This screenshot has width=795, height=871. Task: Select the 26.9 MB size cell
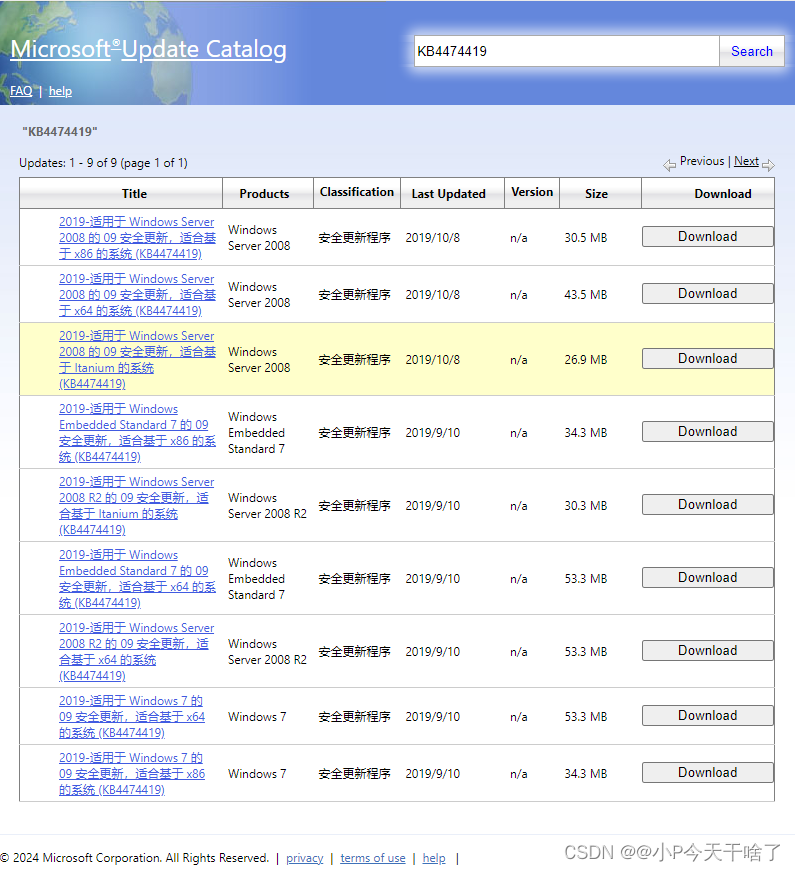(x=586, y=359)
